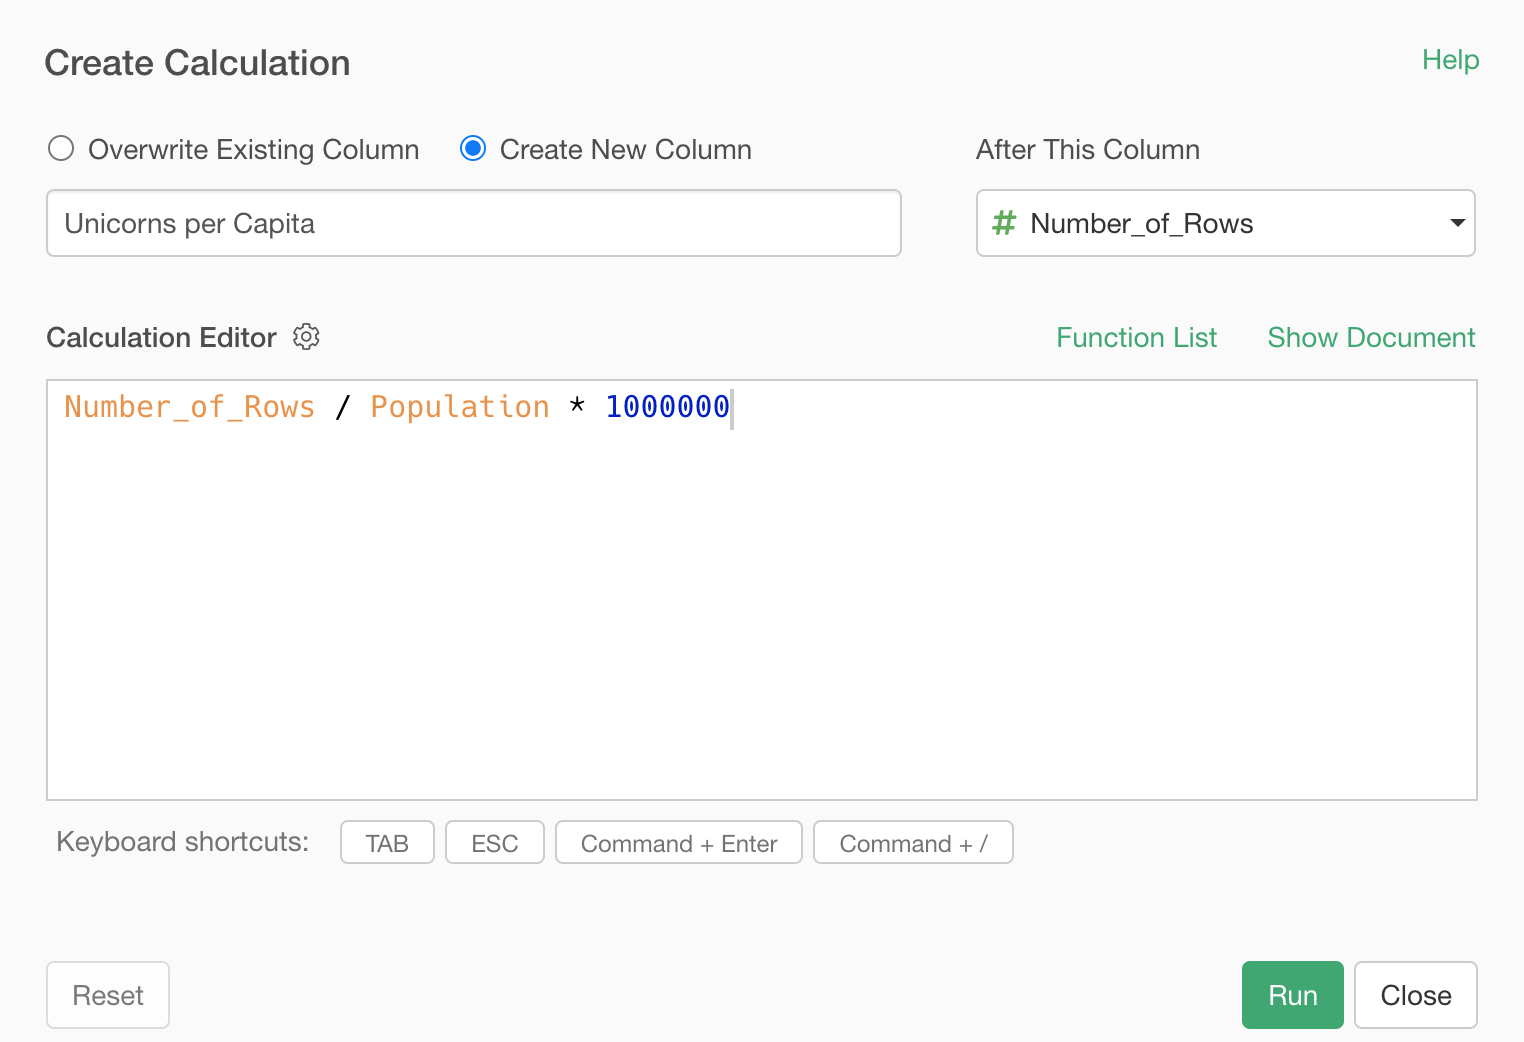Select Overwrite Existing Column radio button
Viewport: 1524px width, 1042px height.
click(x=61, y=149)
